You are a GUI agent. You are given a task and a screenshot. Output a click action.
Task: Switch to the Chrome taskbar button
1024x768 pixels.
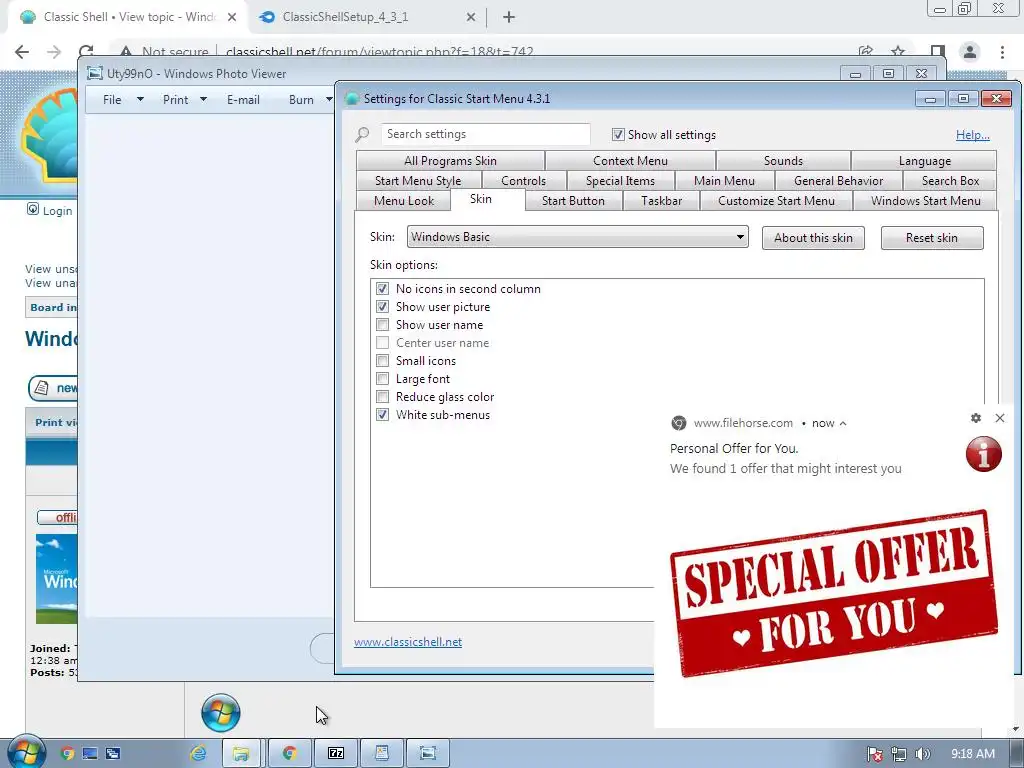(289, 754)
